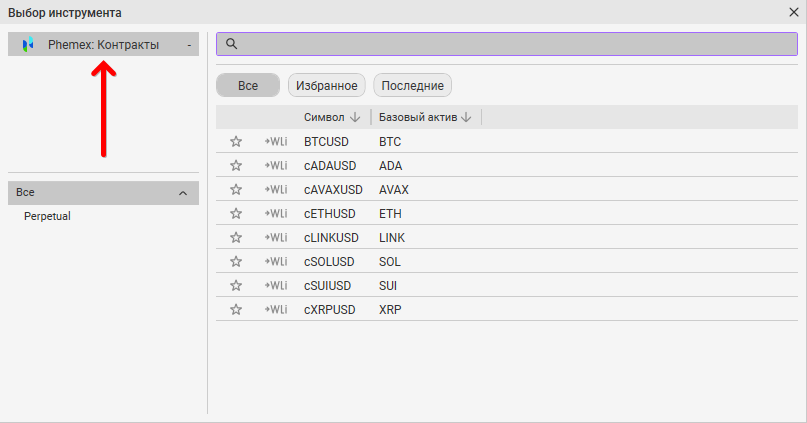Click +WLi icon for cXRPUSD
Screen dimensions: 807x423
pos(275,310)
